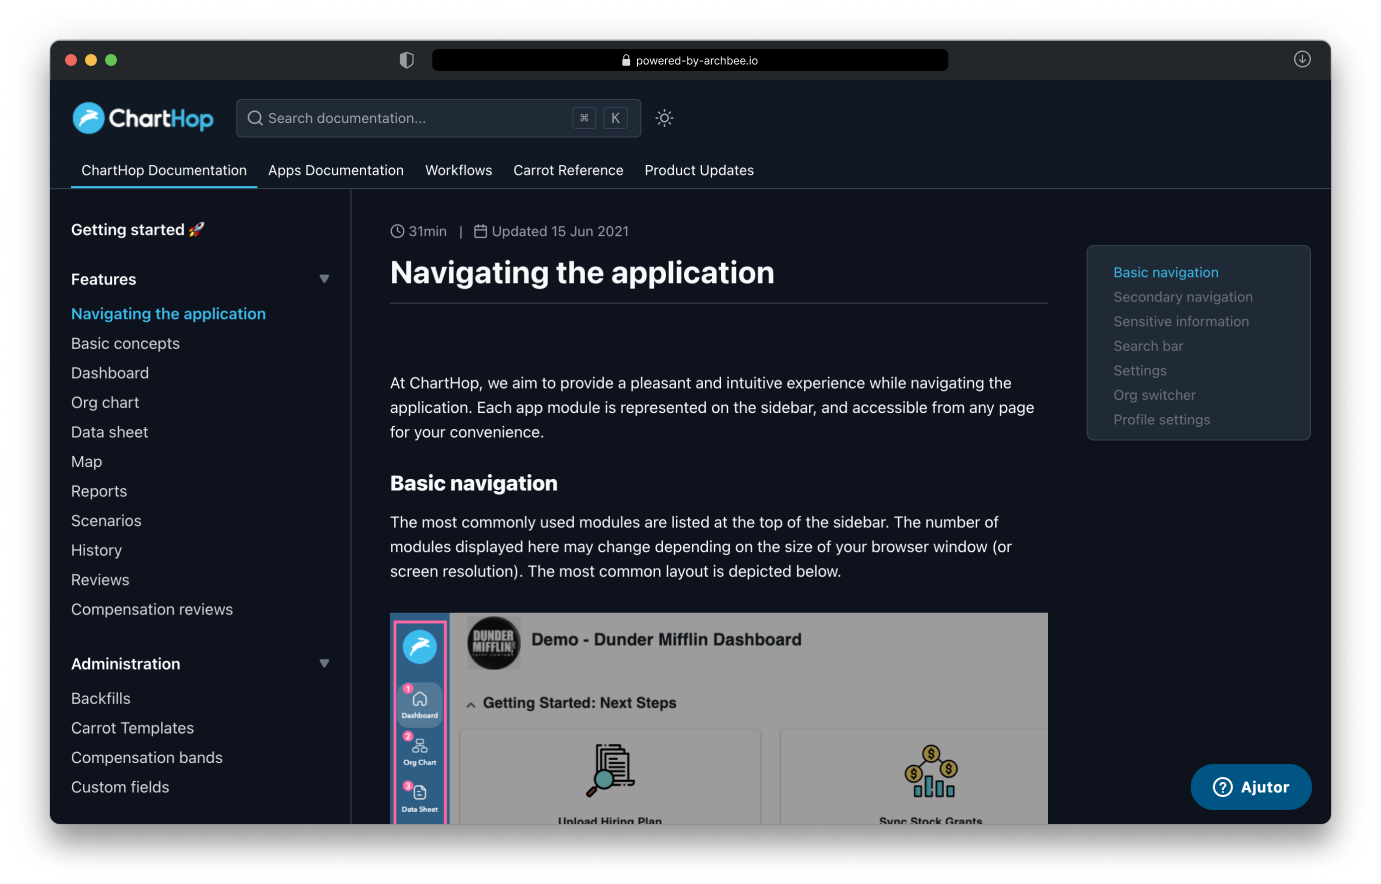Switch to Apps Documentation tab
Image resolution: width=1381 pixels, height=884 pixels.
tap(336, 170)
